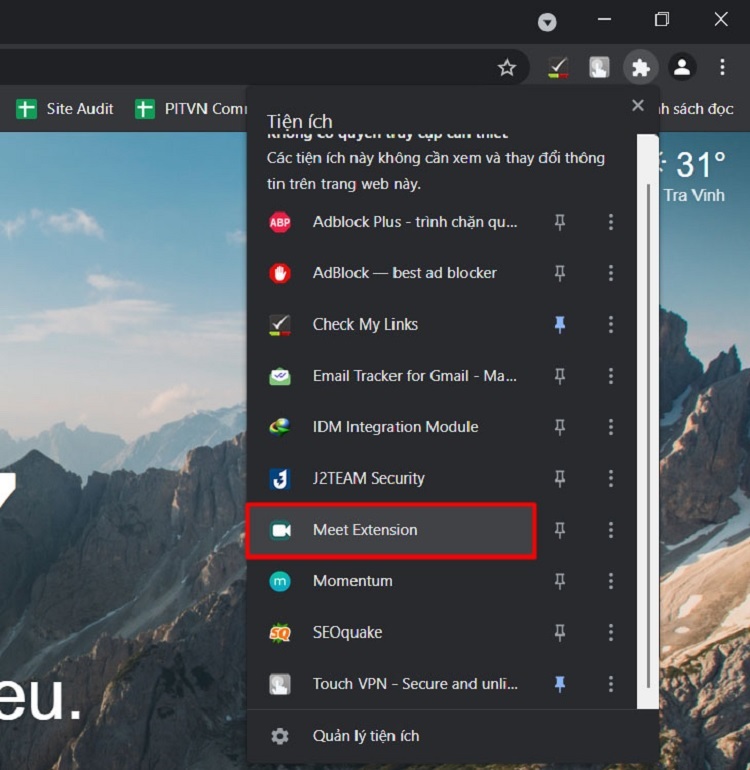Viewport: 750px width, 770px height.
Task: Click the Touch VPN list icon
Action: point(280,684)
